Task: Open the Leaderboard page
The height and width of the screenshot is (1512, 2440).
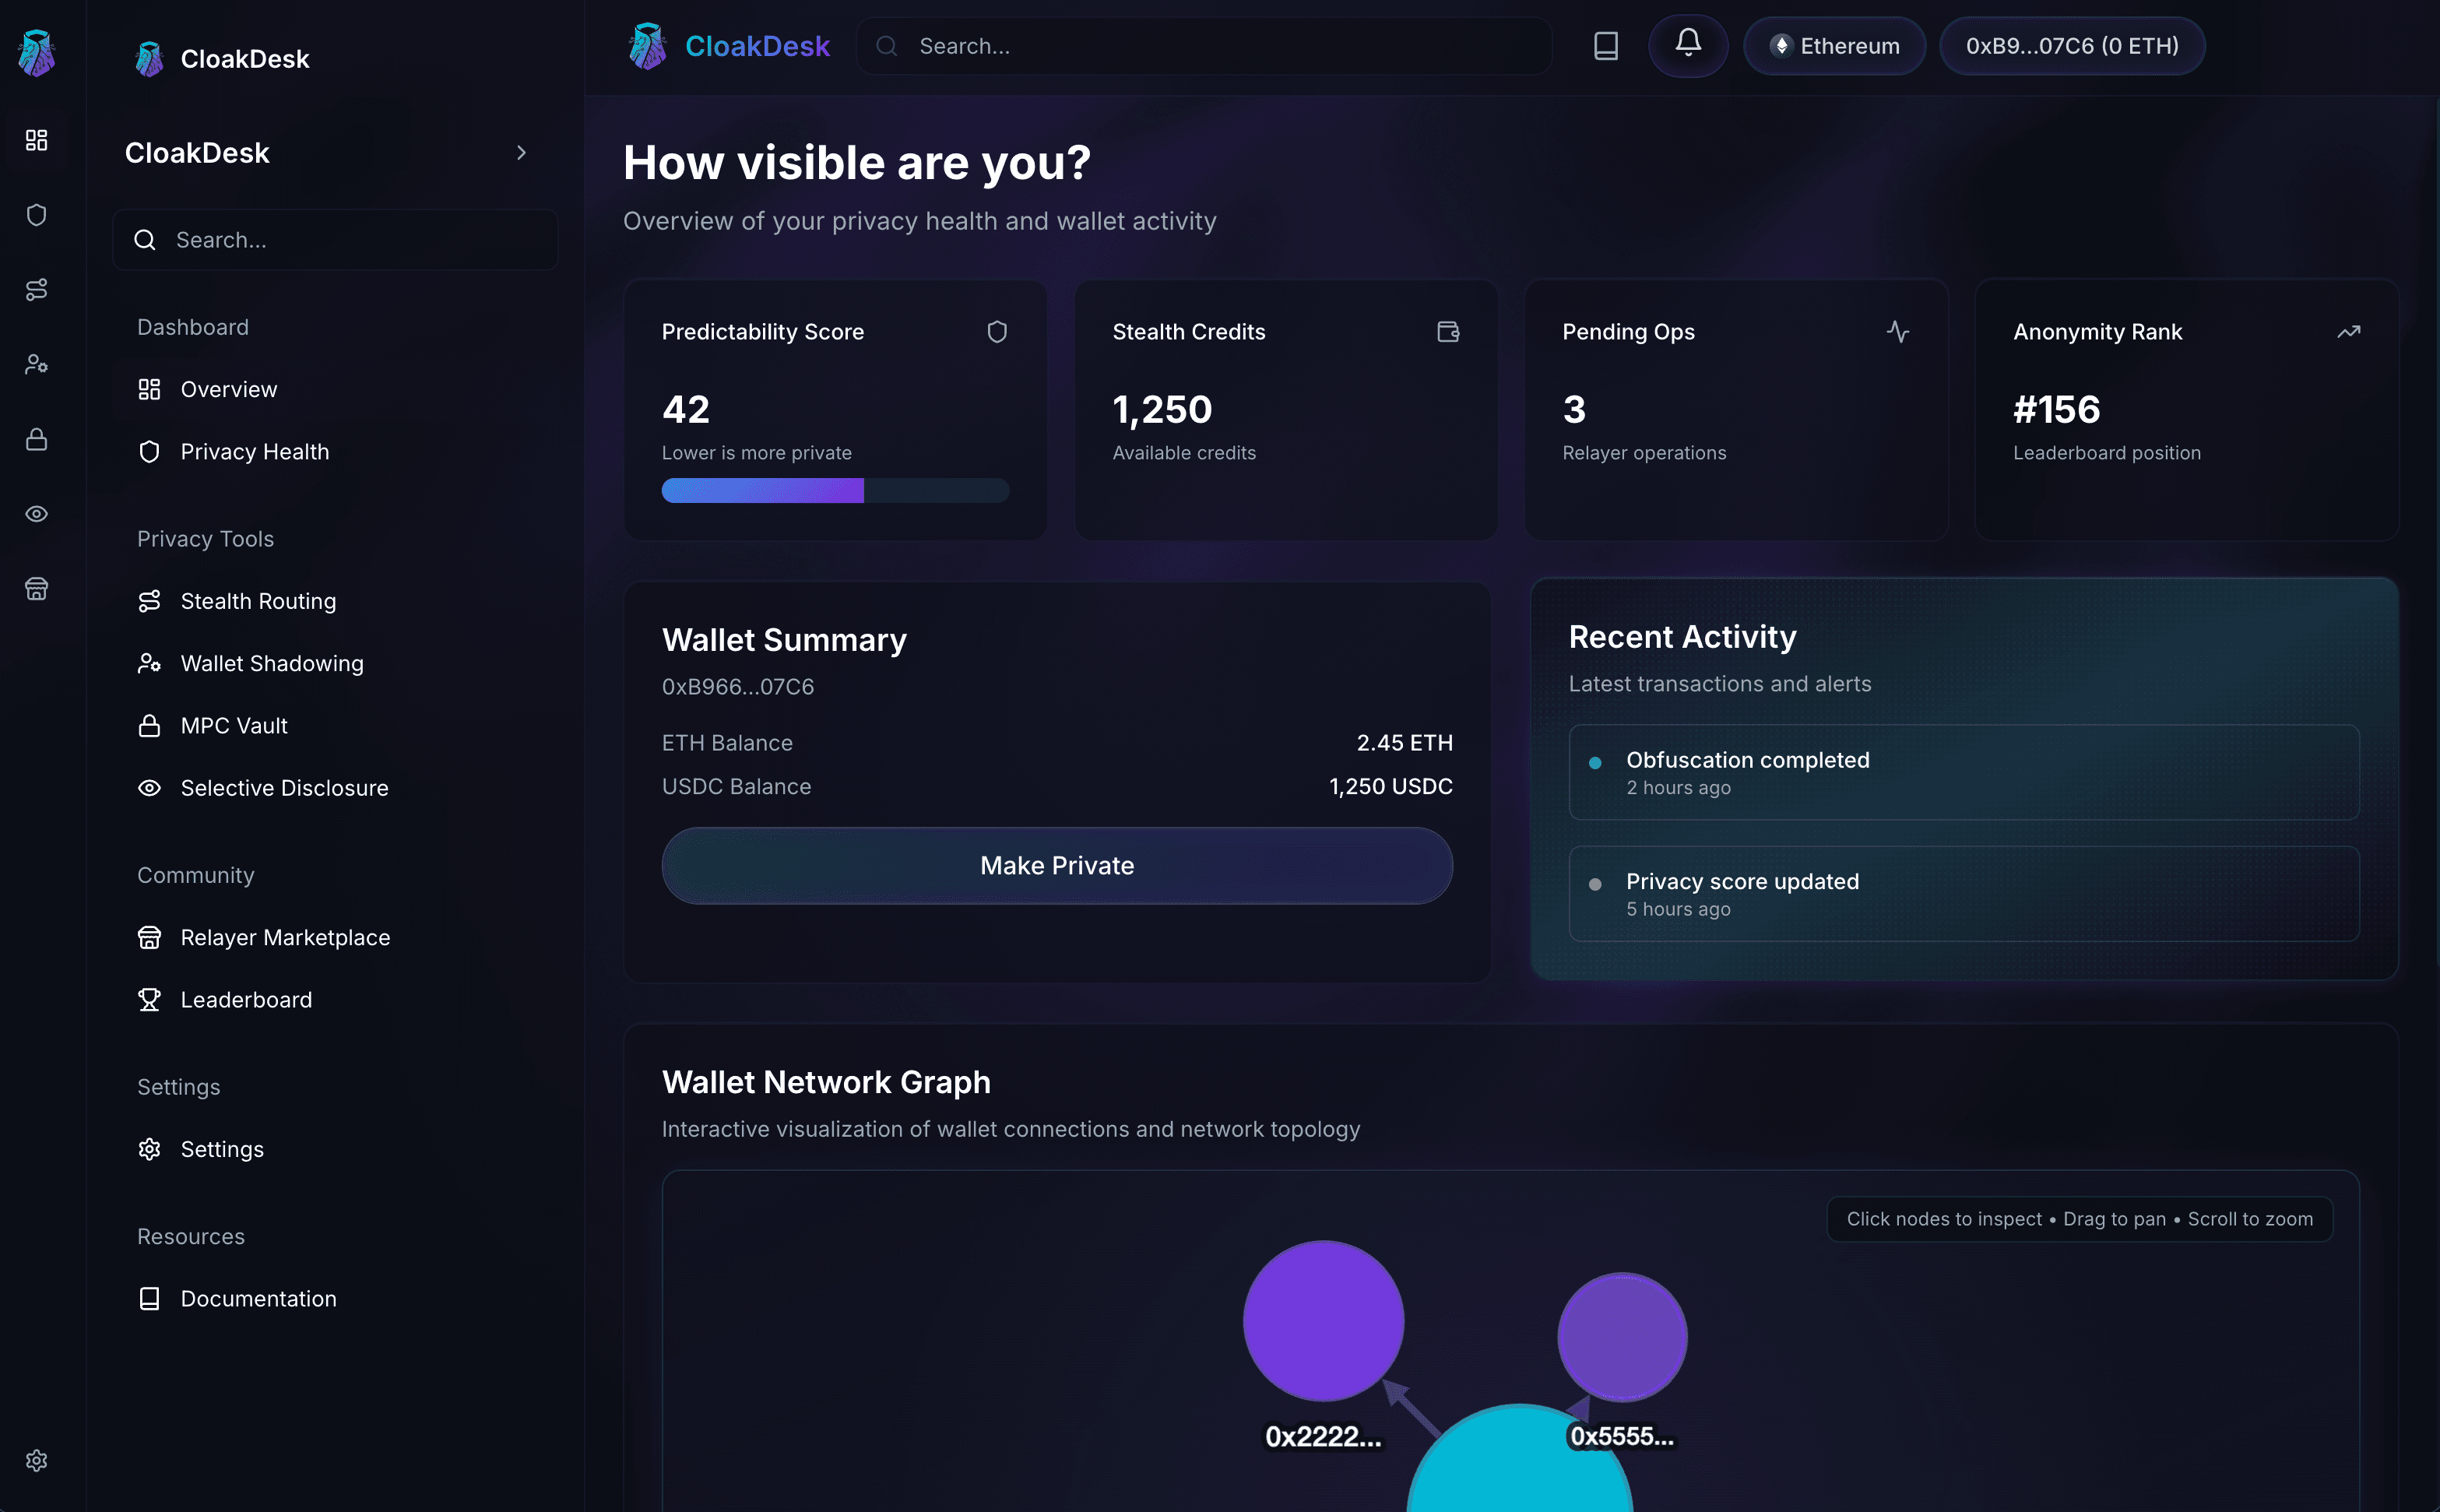Action: click(246, 999)
